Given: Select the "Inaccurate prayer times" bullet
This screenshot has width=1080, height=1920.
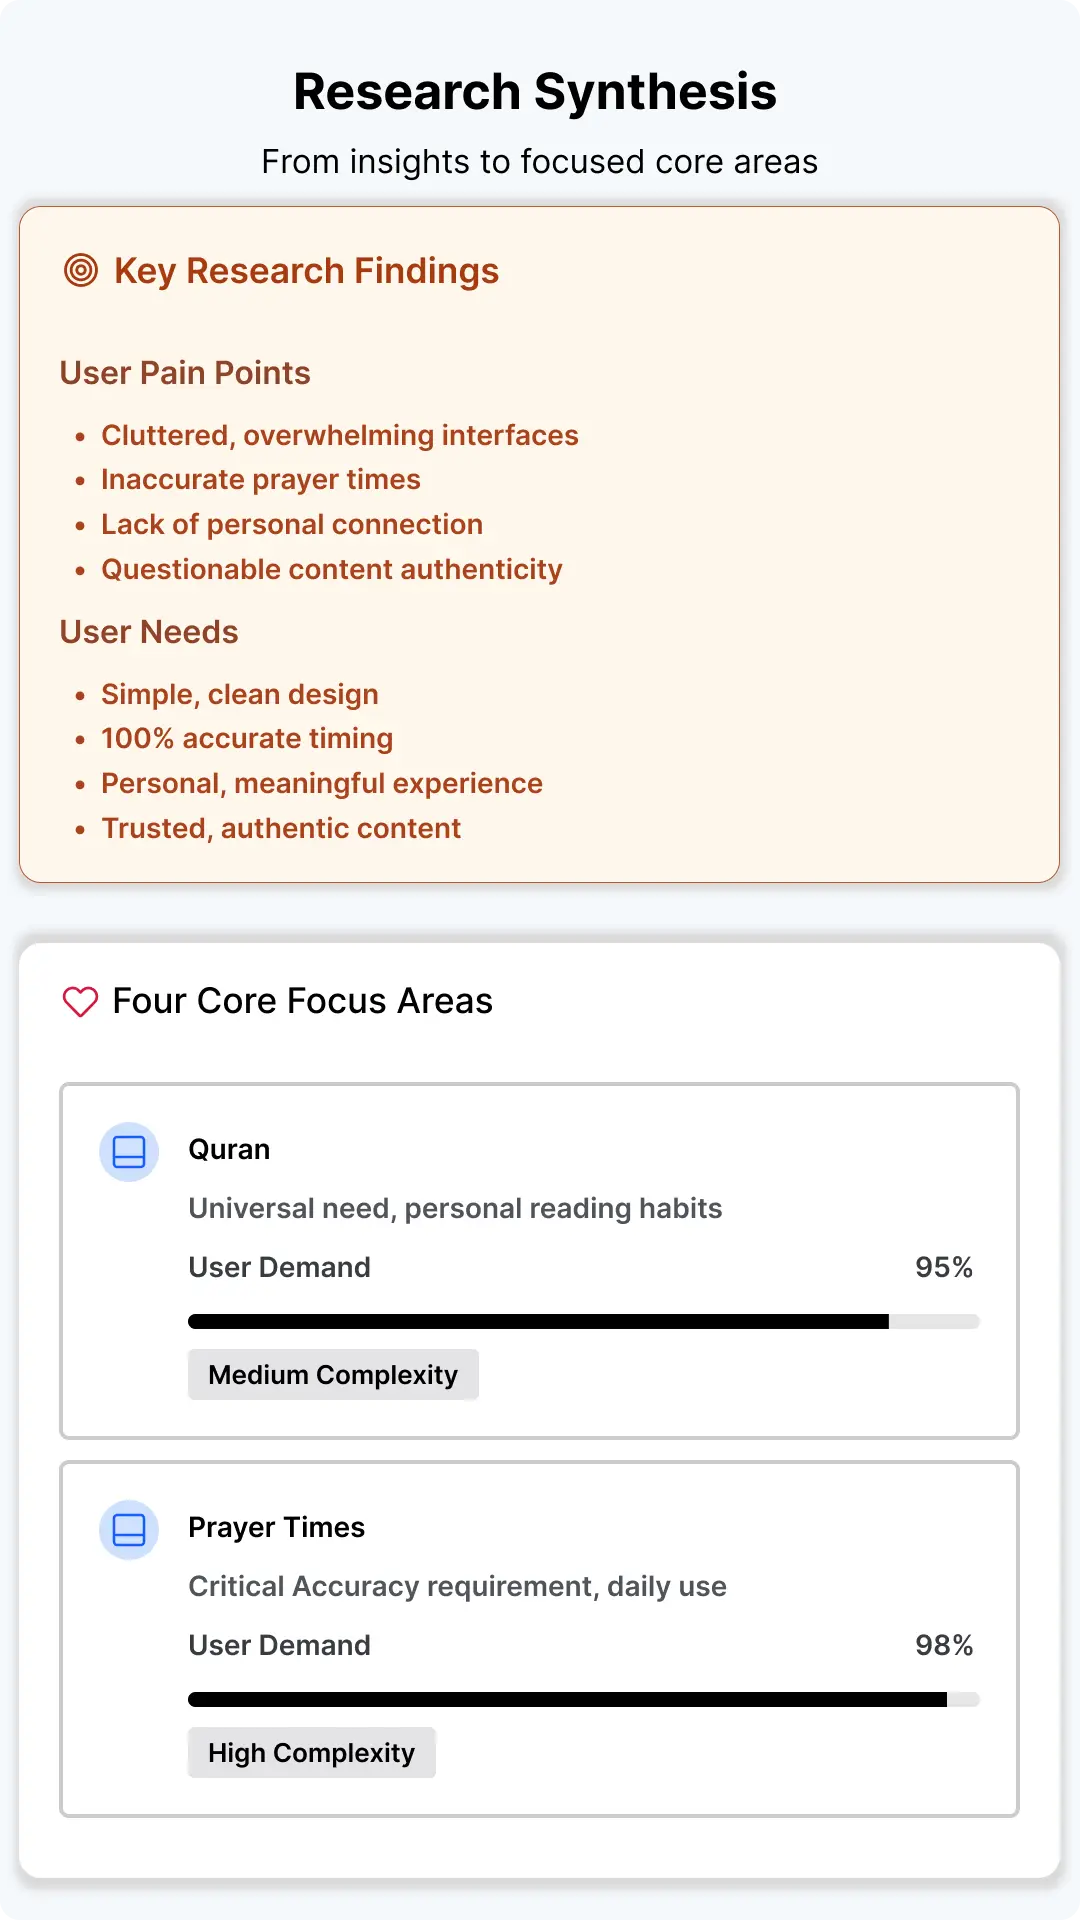Looking at the screenshot, I should click(261, 480).
